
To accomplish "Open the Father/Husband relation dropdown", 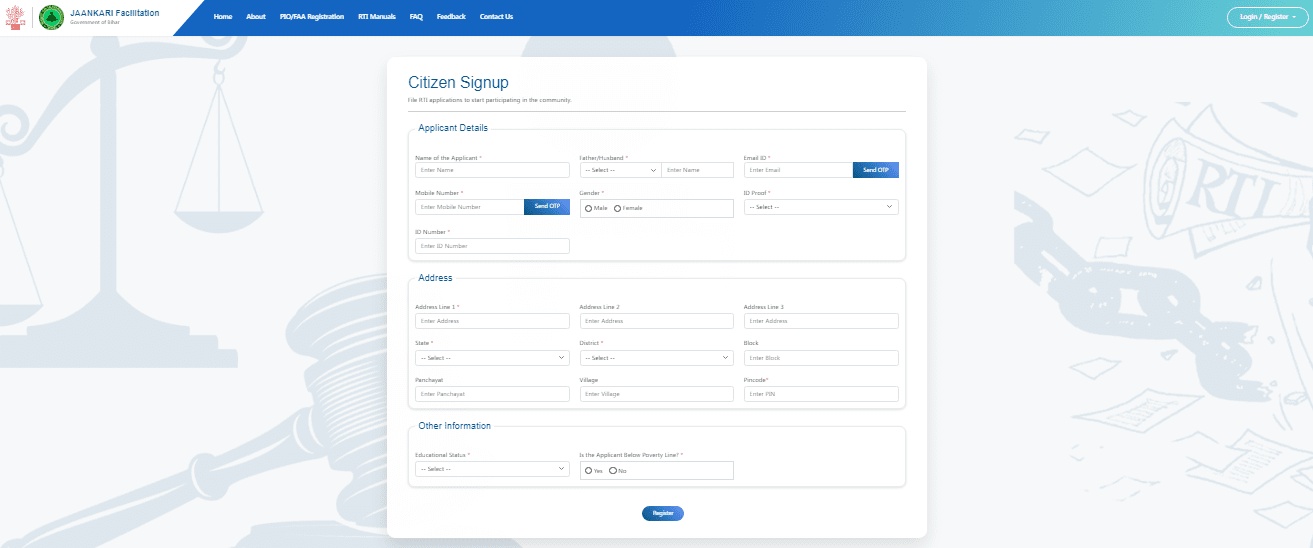I will [x=620, y=170].
